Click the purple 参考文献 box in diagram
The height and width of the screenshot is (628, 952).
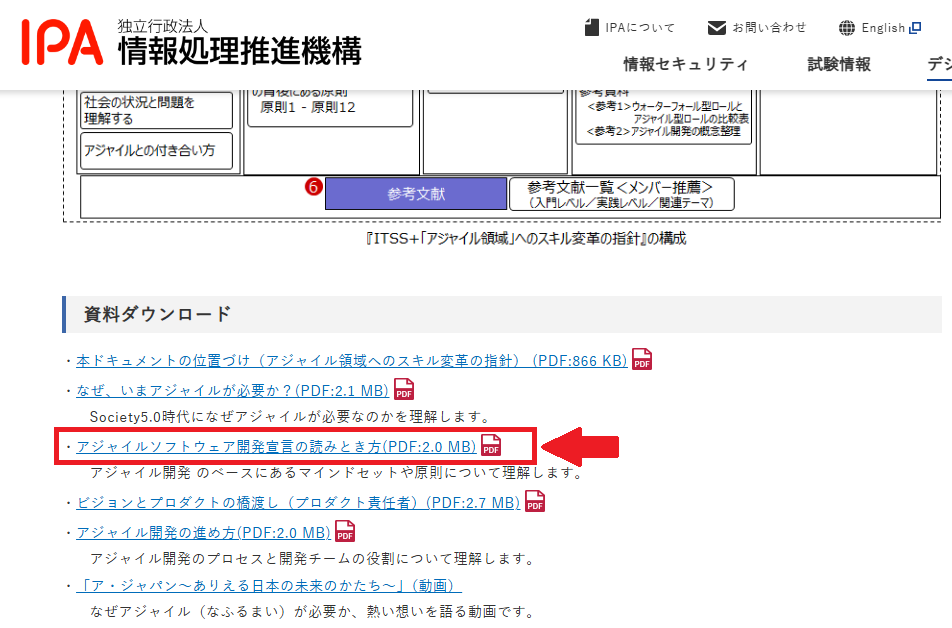click(x=416, y=194)
